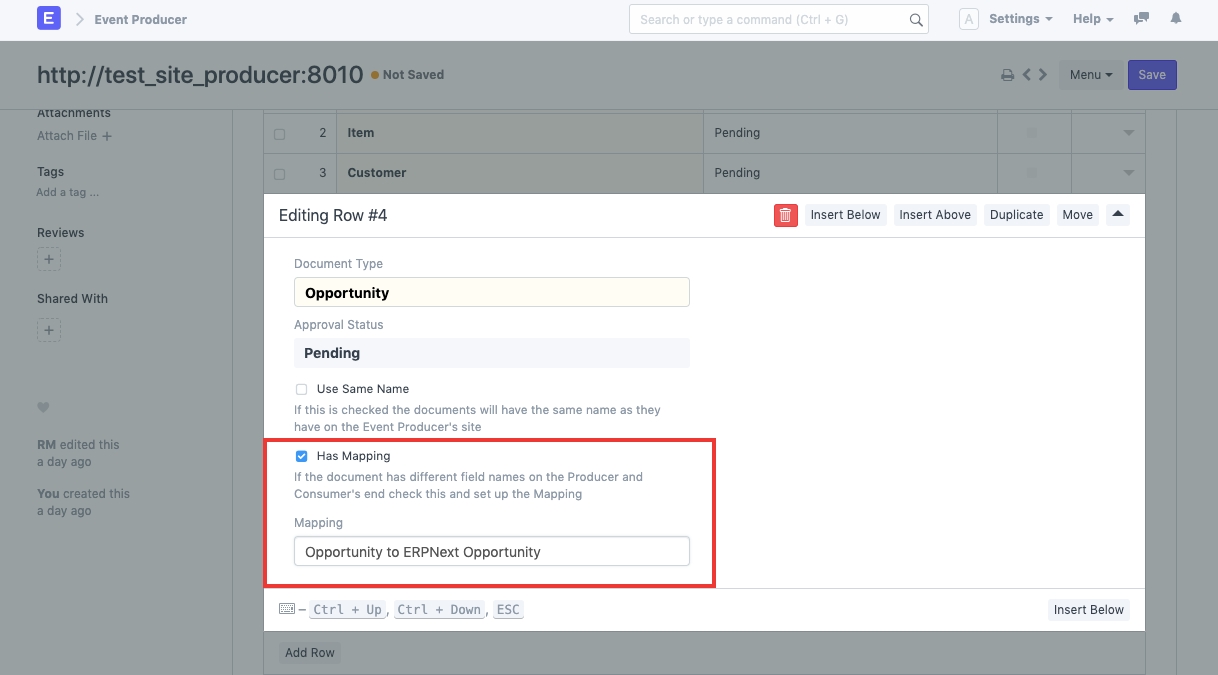1218x675 pixels.
Task: Click the heart like icon in sidebar
Action: (x=43, y=407)
